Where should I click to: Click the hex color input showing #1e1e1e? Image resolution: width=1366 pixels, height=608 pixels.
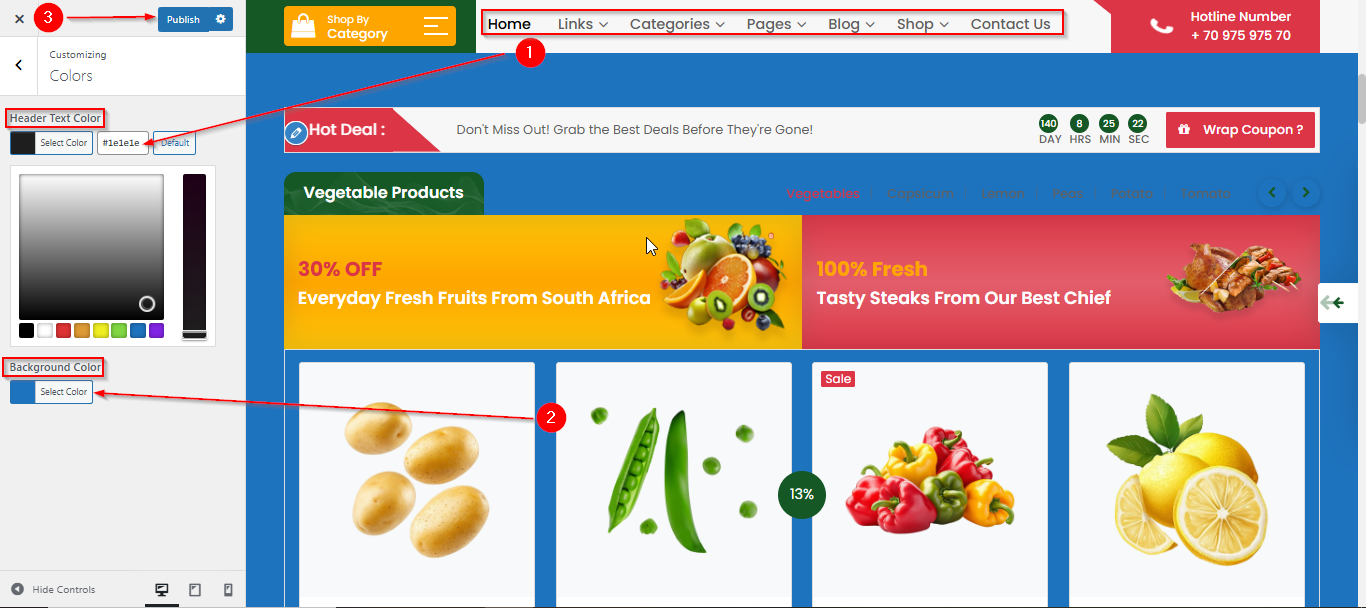click(x=123, y=143)
